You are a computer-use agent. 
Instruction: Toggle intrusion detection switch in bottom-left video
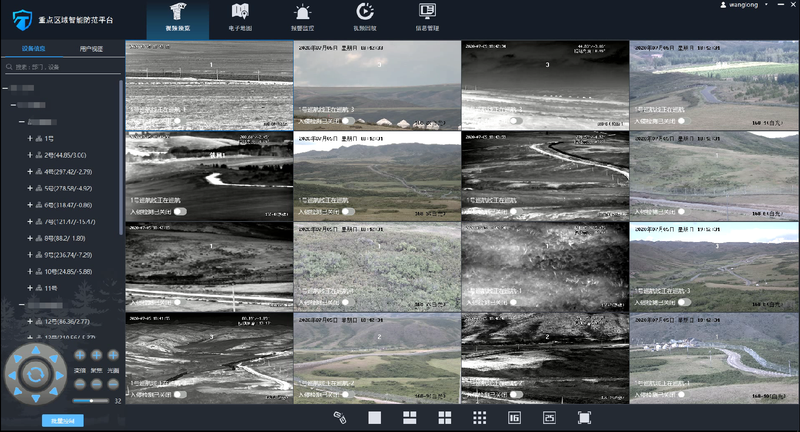coord(180,393)
